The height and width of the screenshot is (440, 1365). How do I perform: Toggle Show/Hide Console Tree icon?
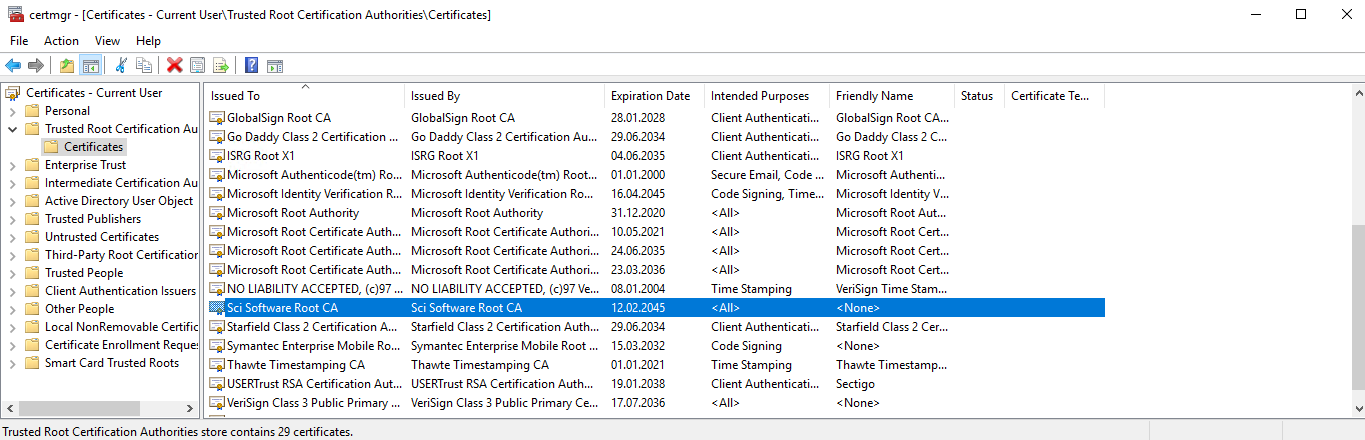point(90,66)
